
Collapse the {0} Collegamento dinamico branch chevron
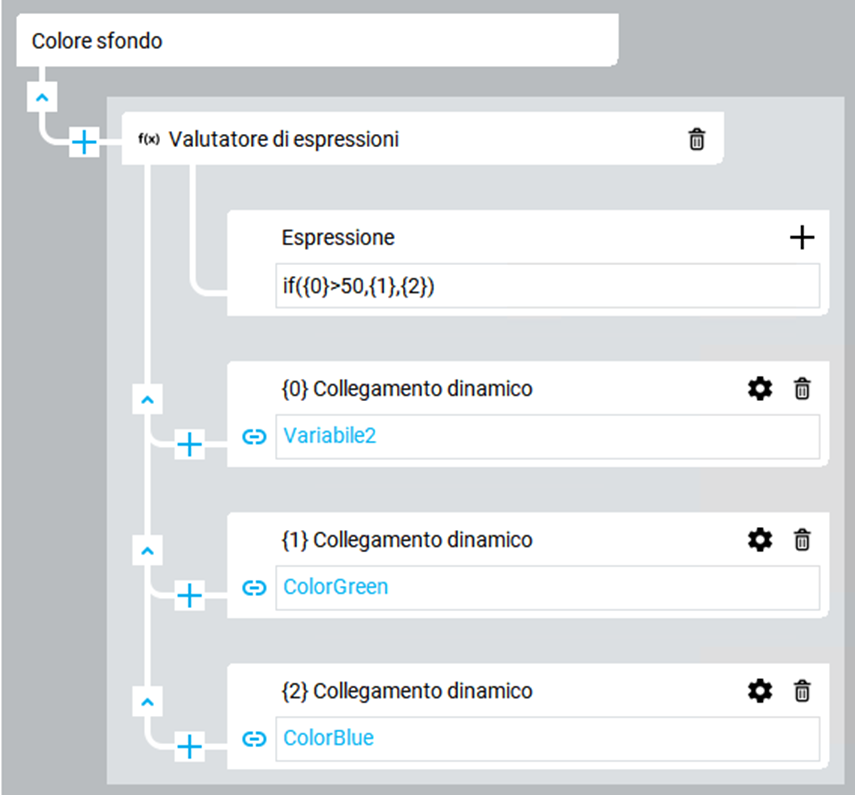coord(147,399)
